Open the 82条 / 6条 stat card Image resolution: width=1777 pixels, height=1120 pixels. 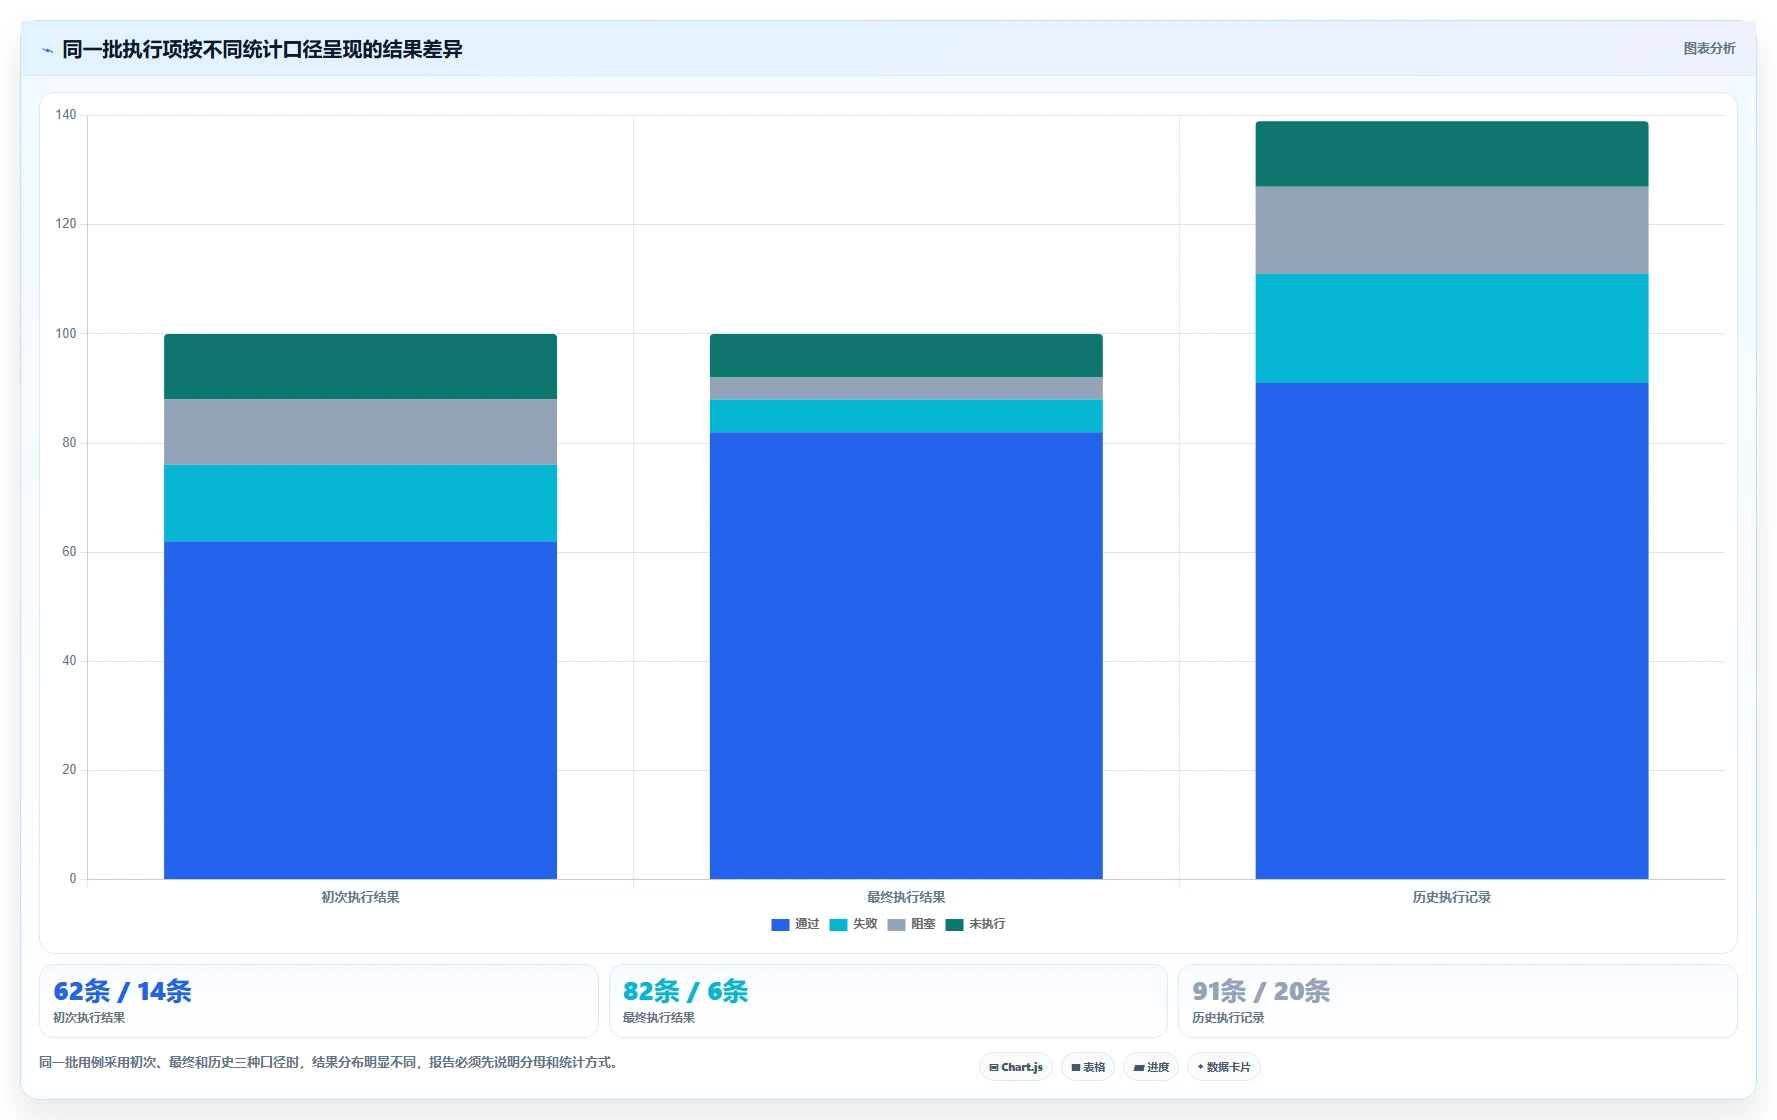tap(888, 1001)
